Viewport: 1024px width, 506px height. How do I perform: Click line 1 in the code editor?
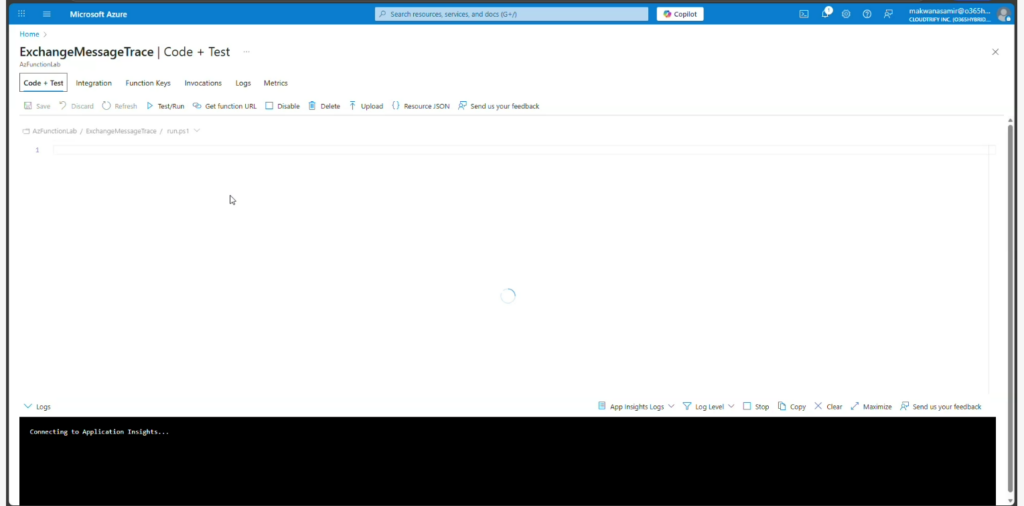[524, 150]
